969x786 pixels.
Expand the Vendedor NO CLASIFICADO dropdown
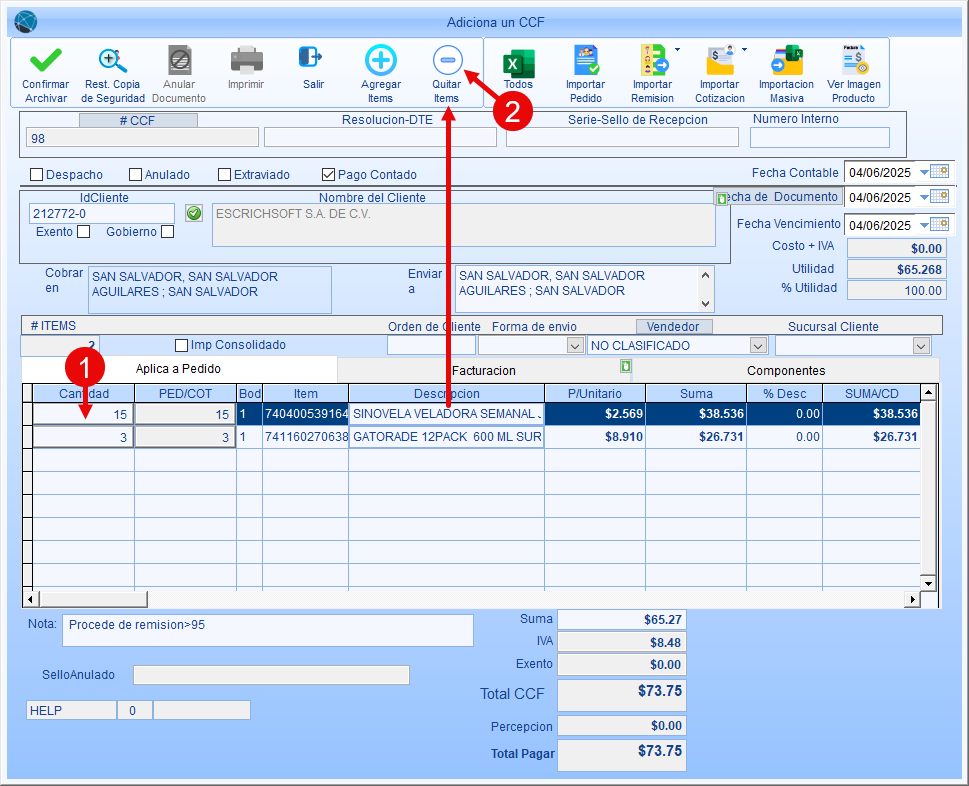758,346
